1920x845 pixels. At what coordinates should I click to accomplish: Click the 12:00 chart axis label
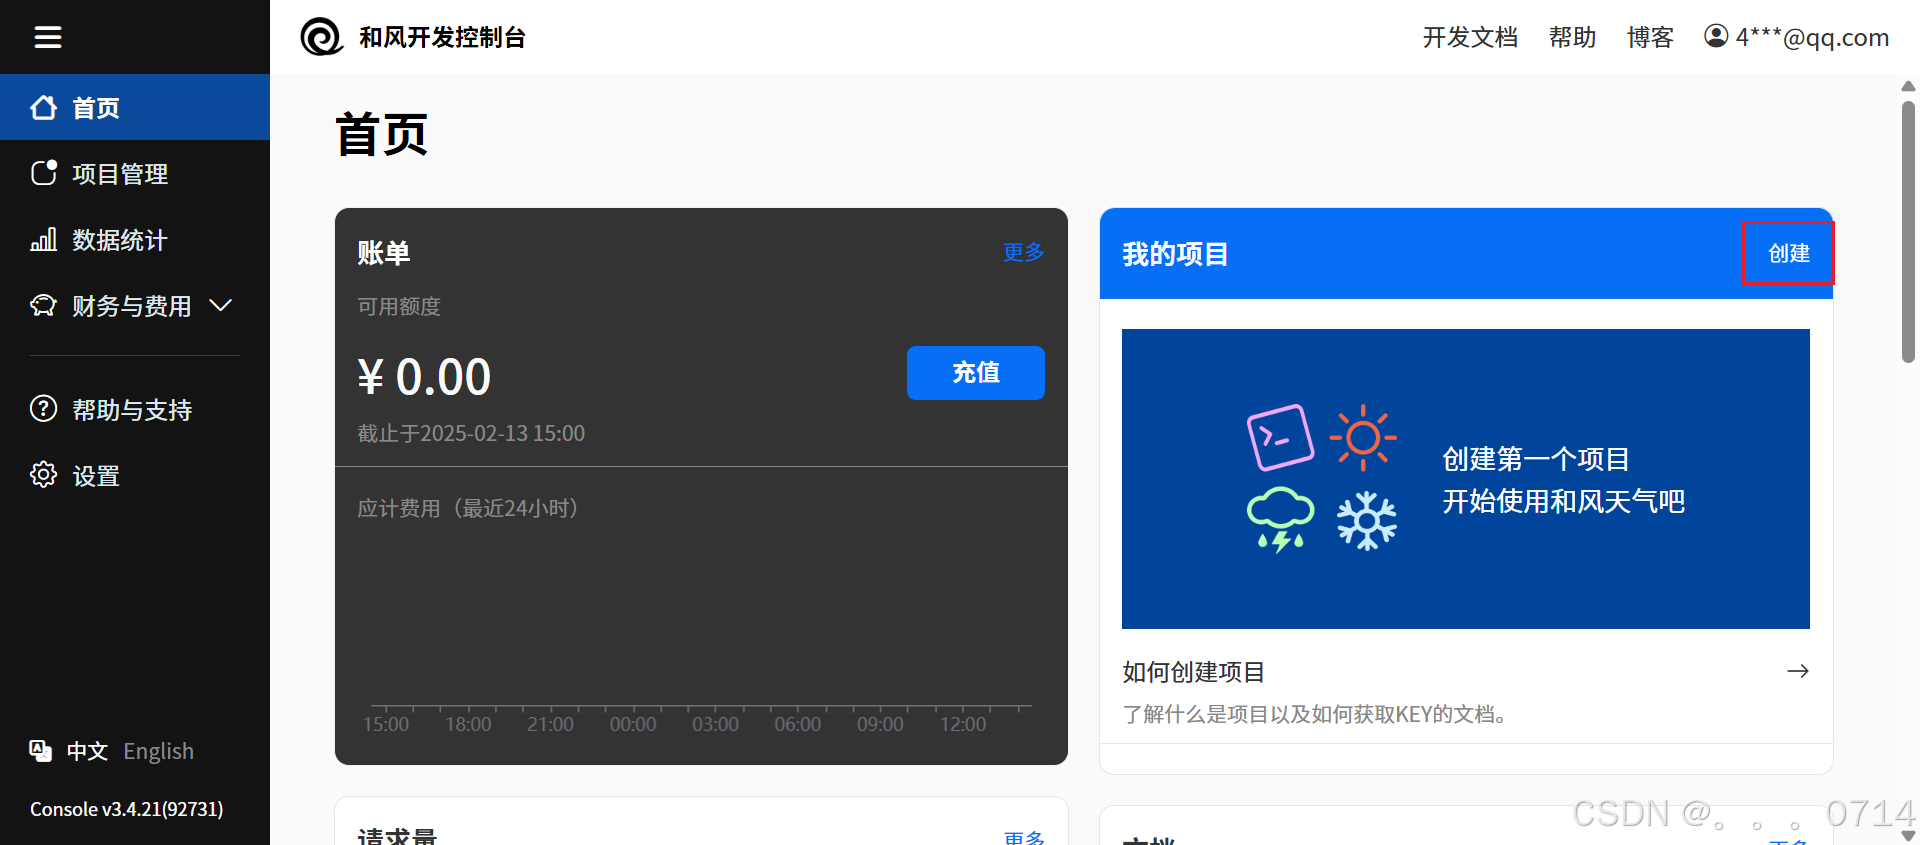963,724
